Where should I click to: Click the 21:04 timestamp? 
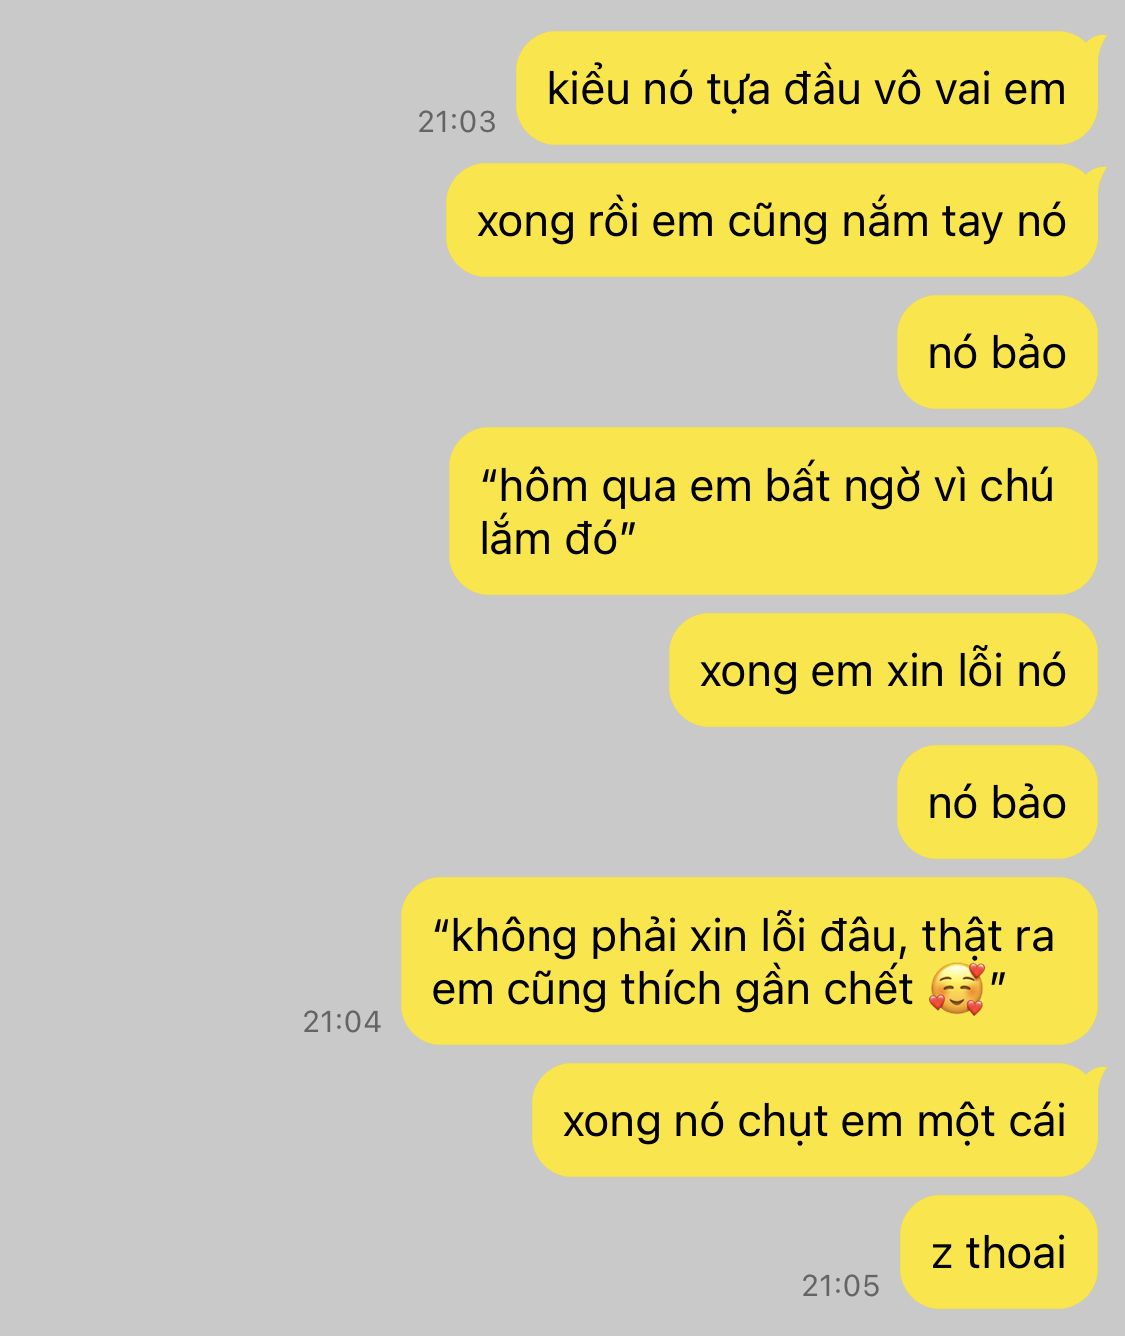pyautogui.click(x=342, y=1021)
